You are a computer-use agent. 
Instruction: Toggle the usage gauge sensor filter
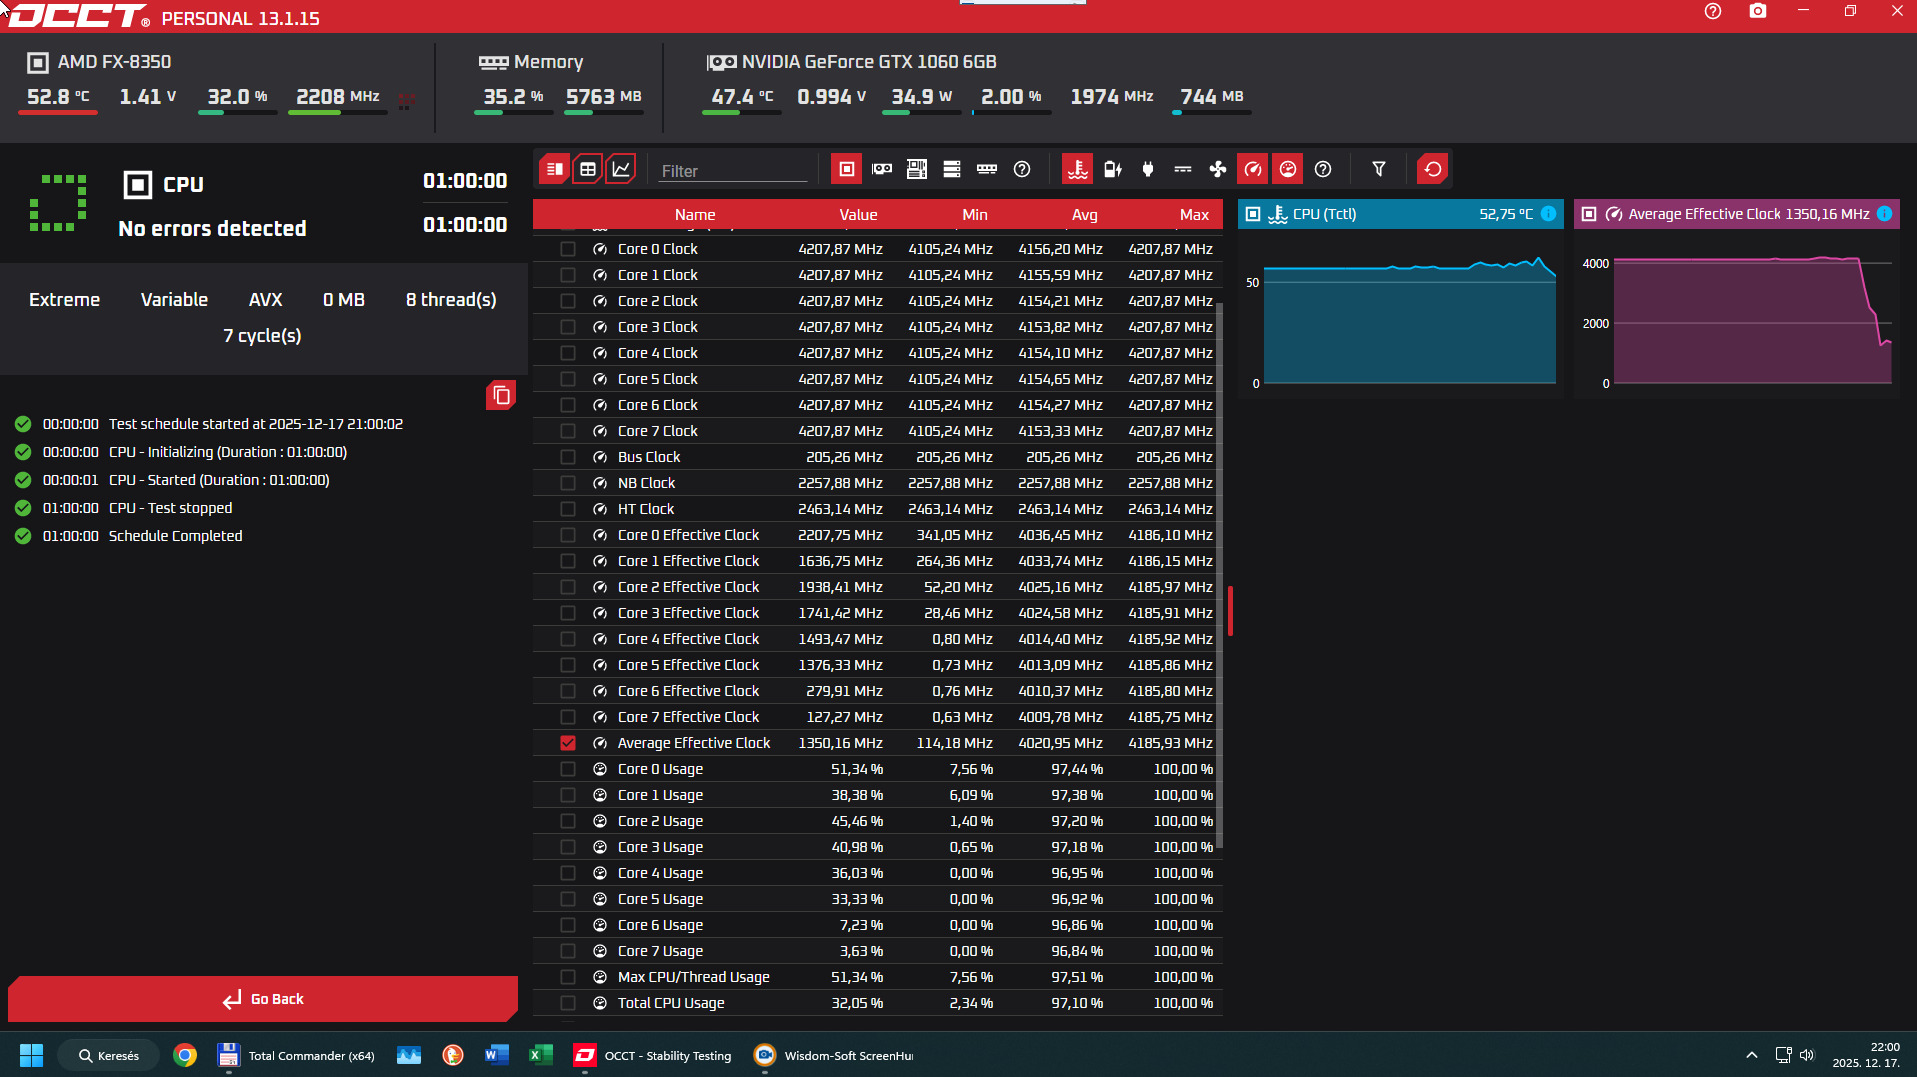1288,169
